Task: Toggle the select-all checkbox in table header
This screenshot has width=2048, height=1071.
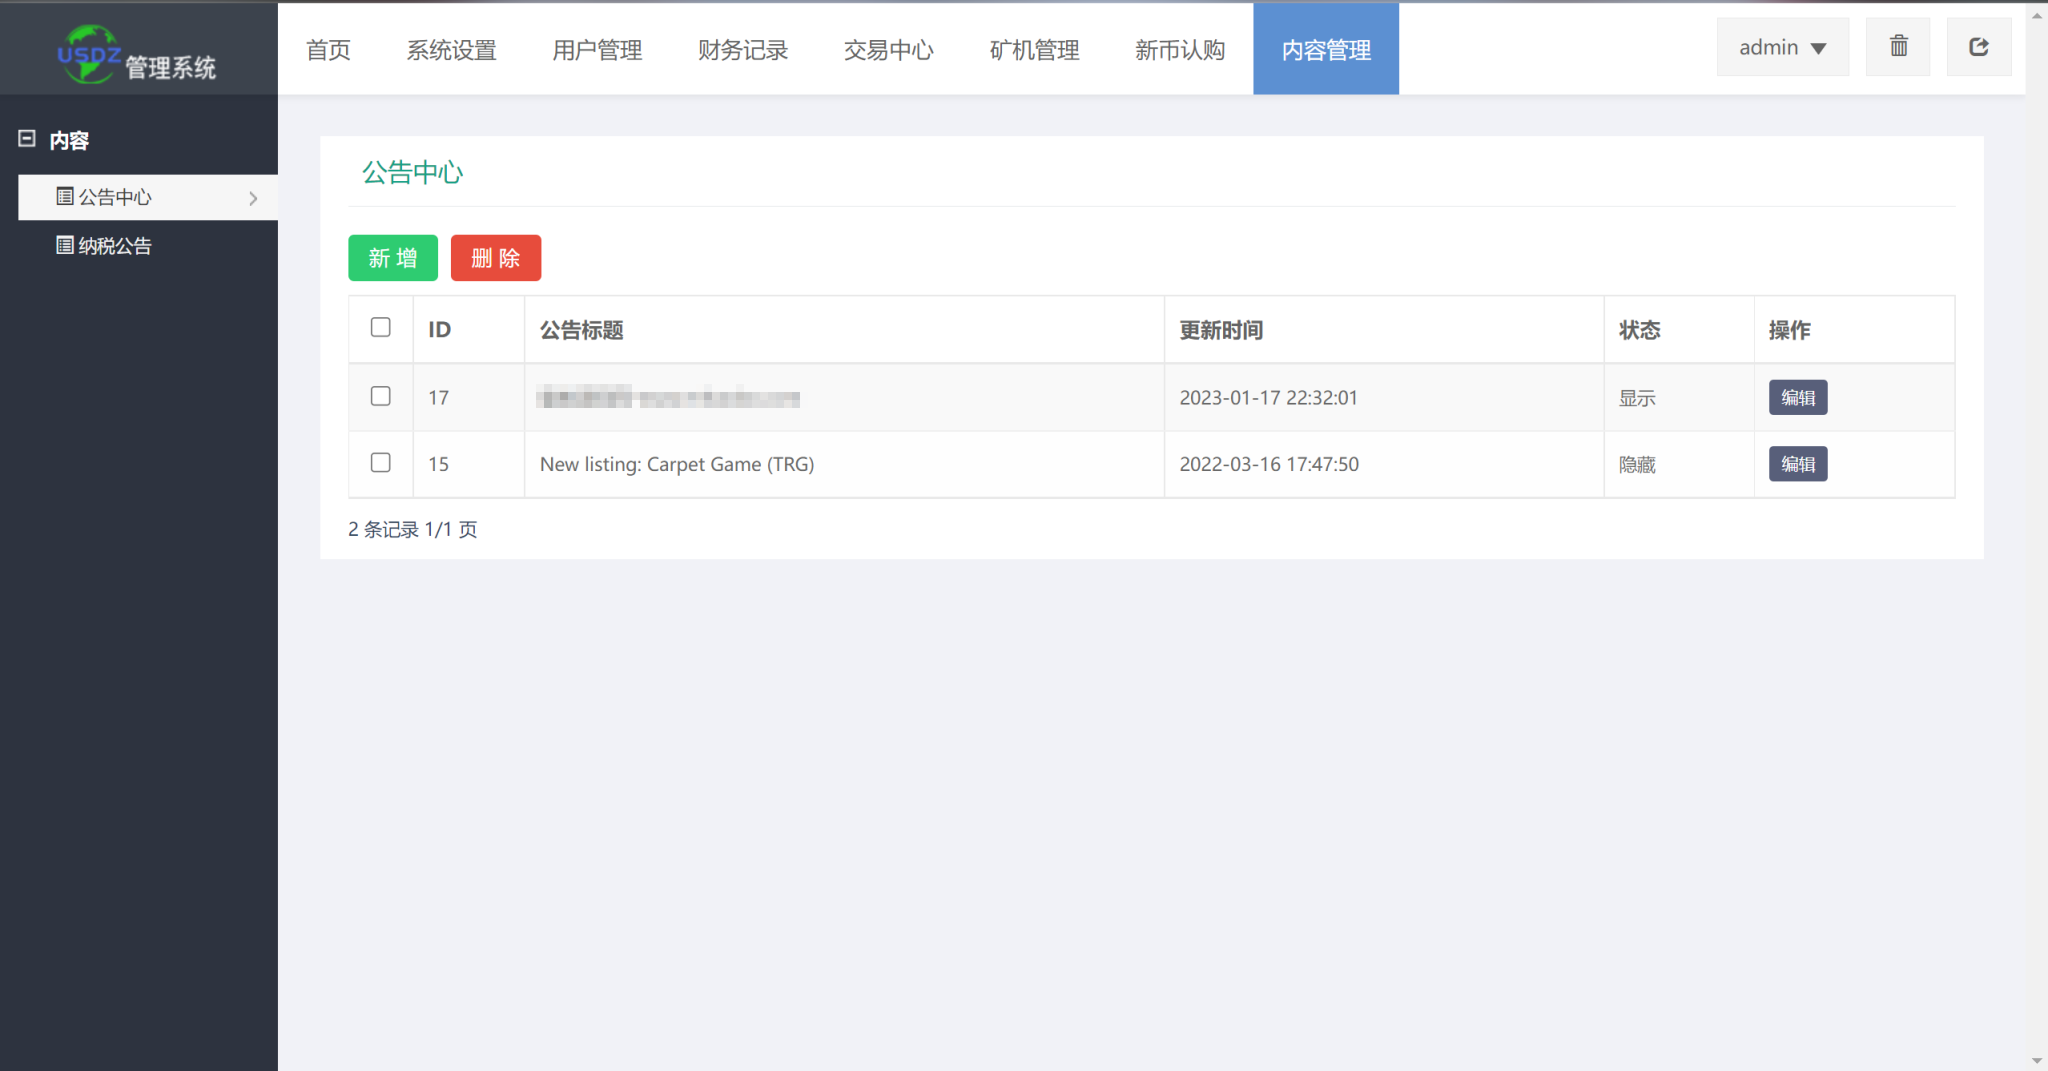Action: click(380, 328)
